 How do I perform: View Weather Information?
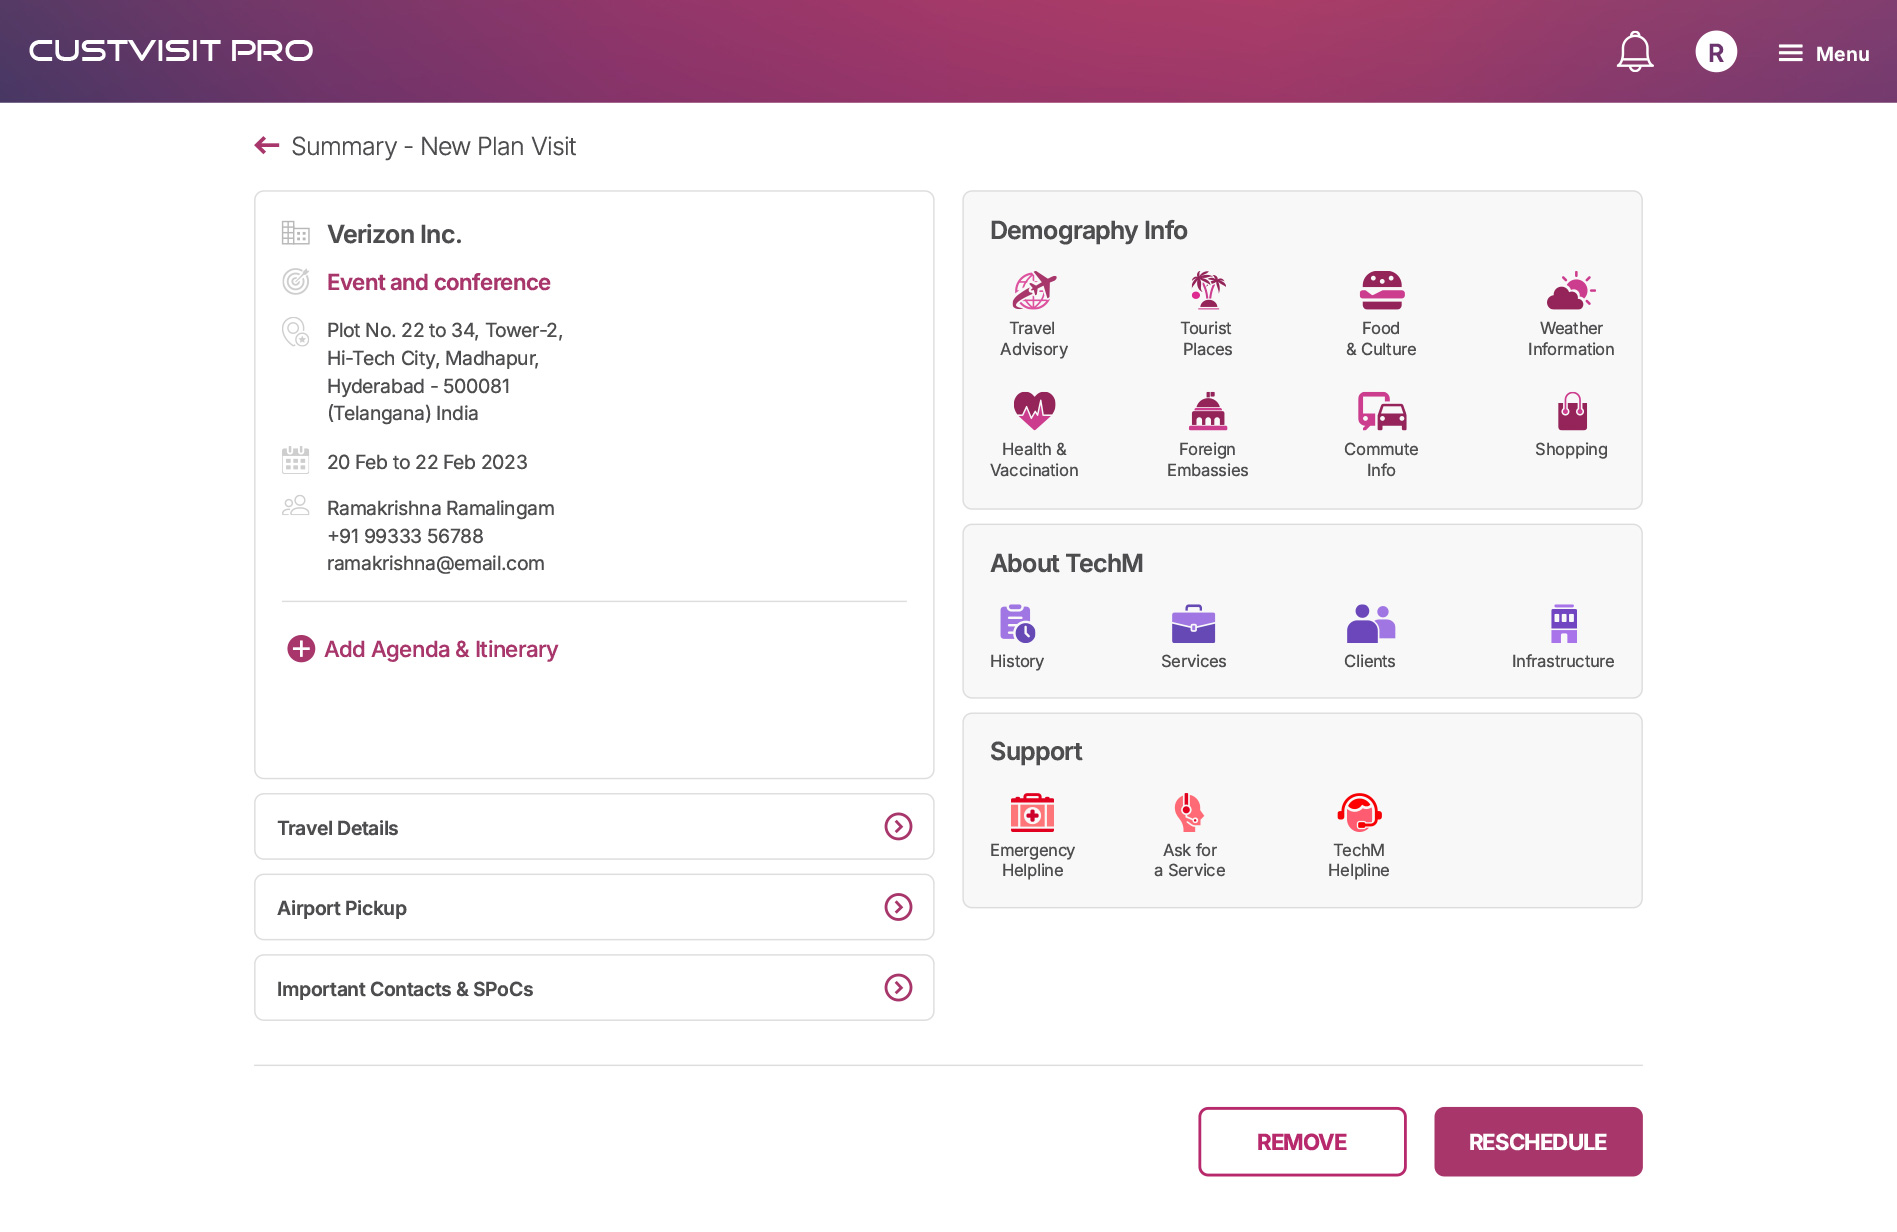point(1570,291)
